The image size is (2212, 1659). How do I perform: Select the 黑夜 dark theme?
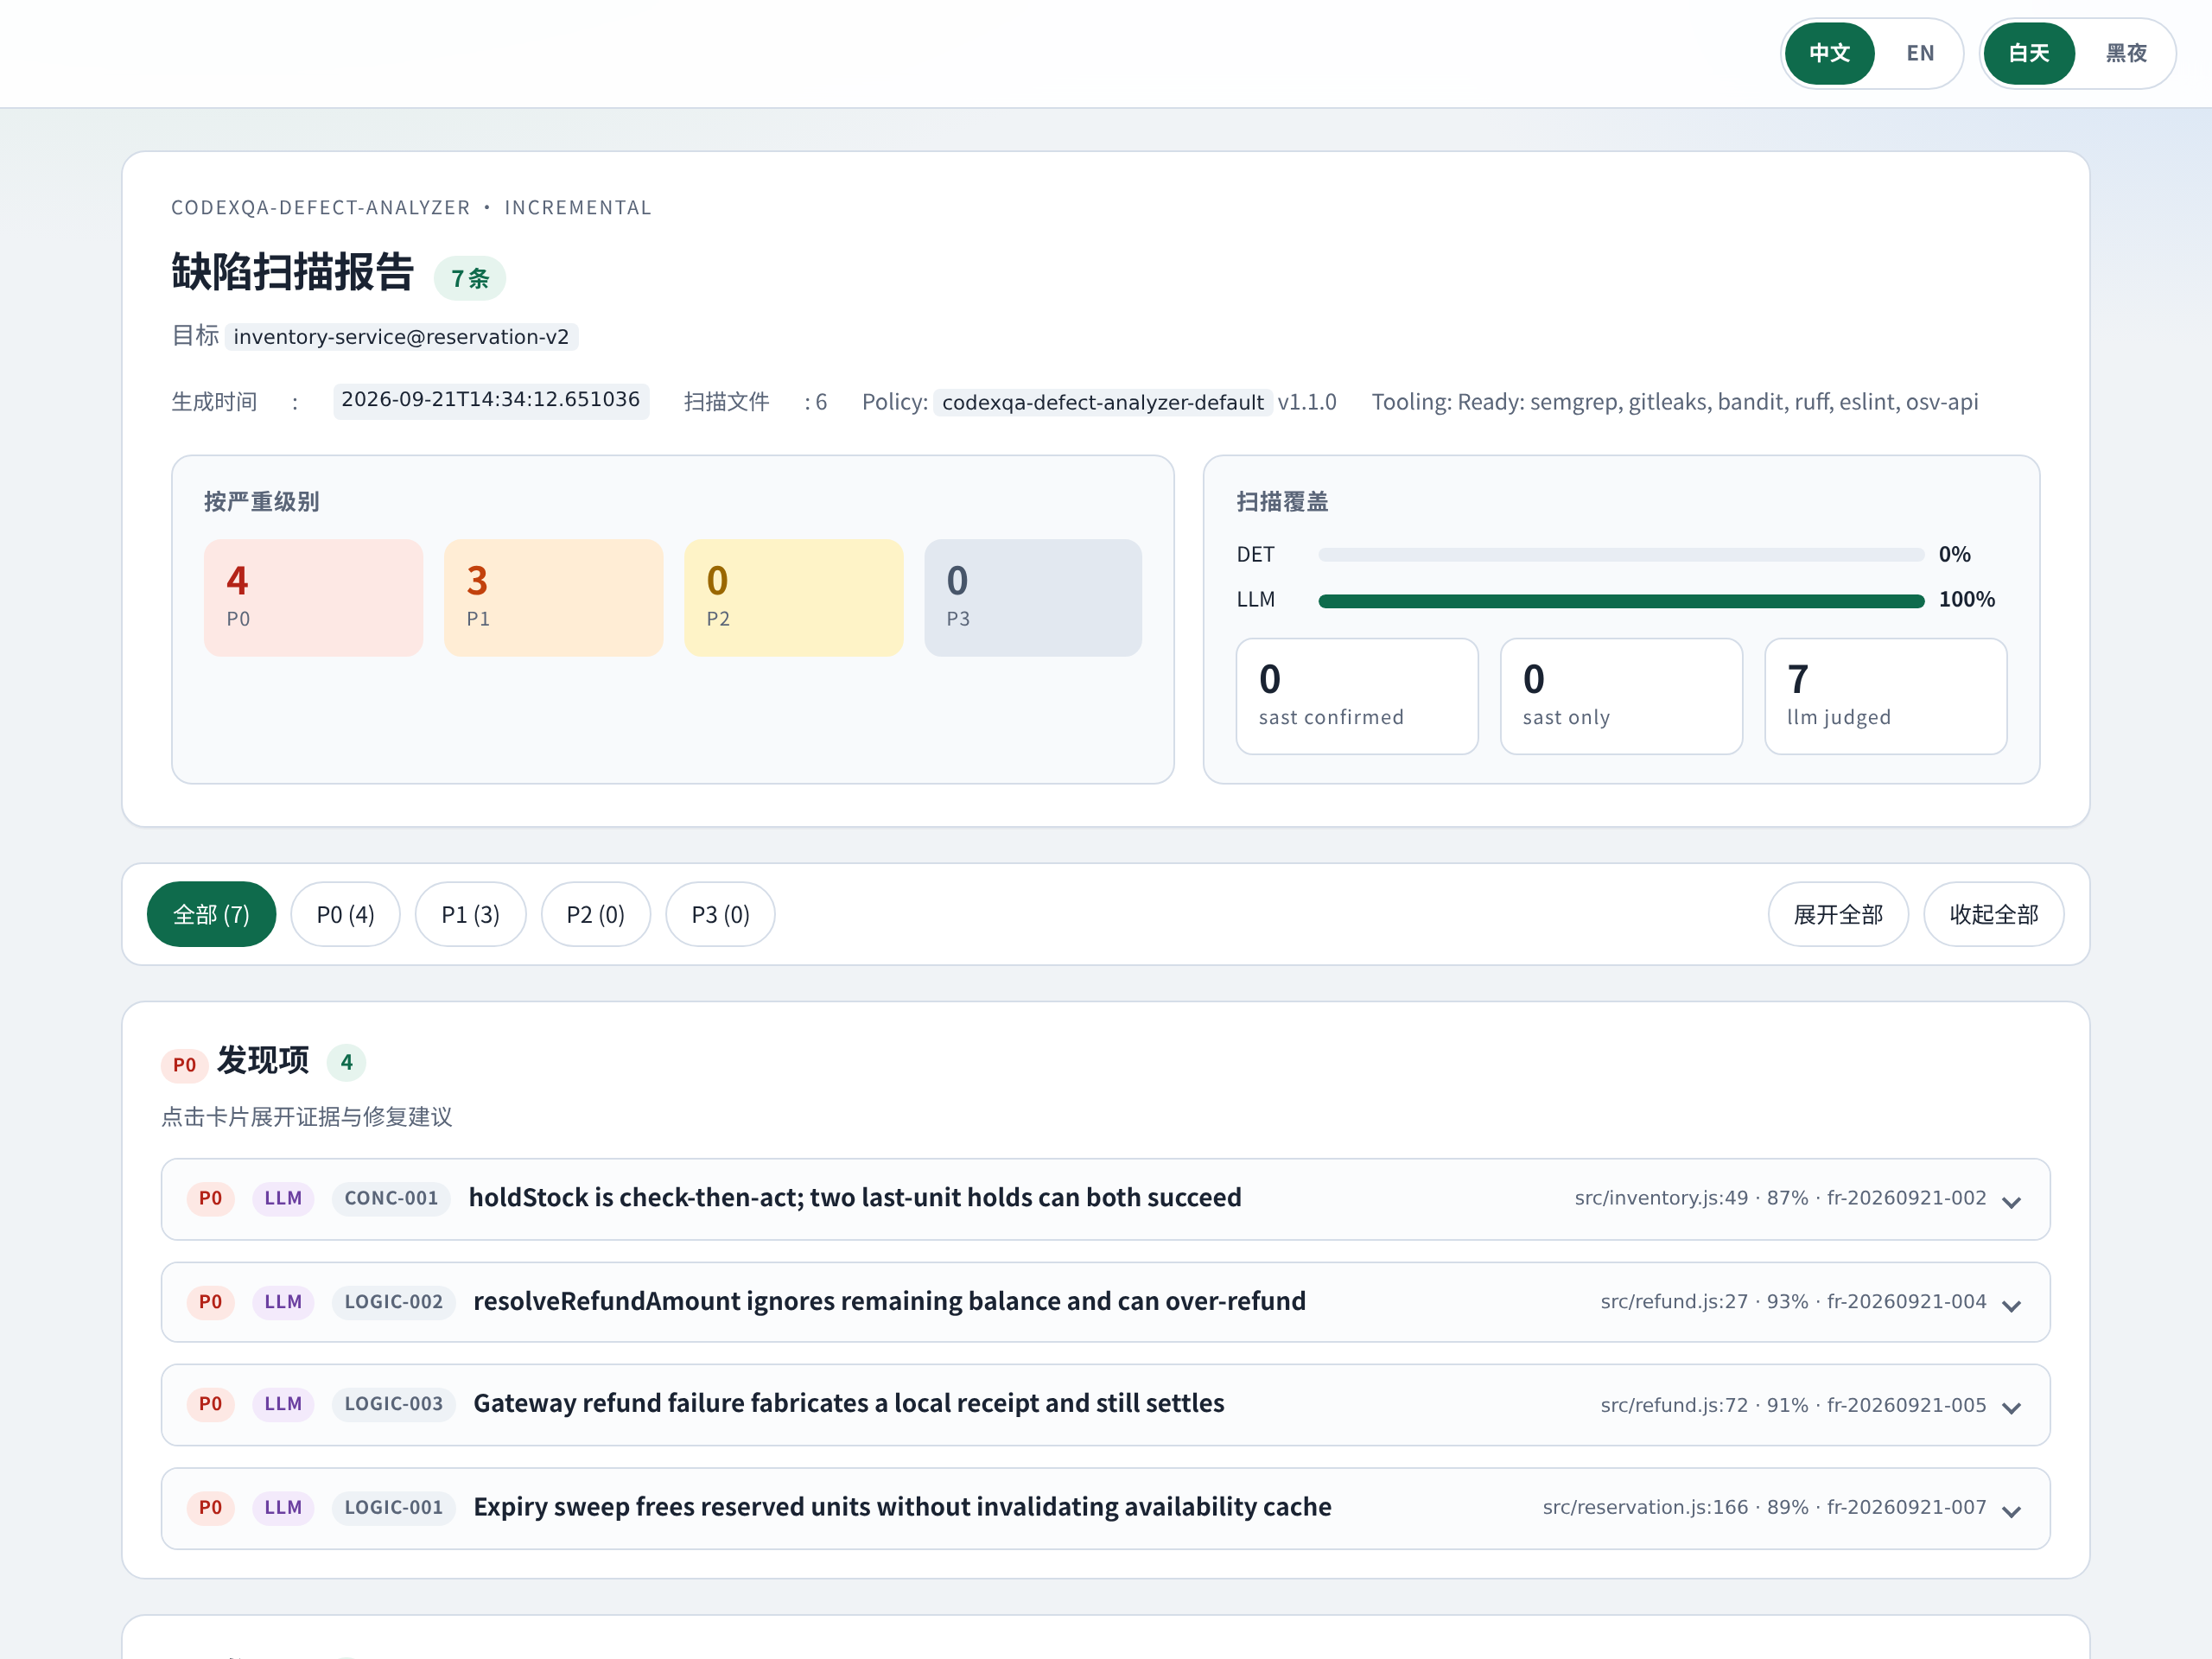point(2126,53)
